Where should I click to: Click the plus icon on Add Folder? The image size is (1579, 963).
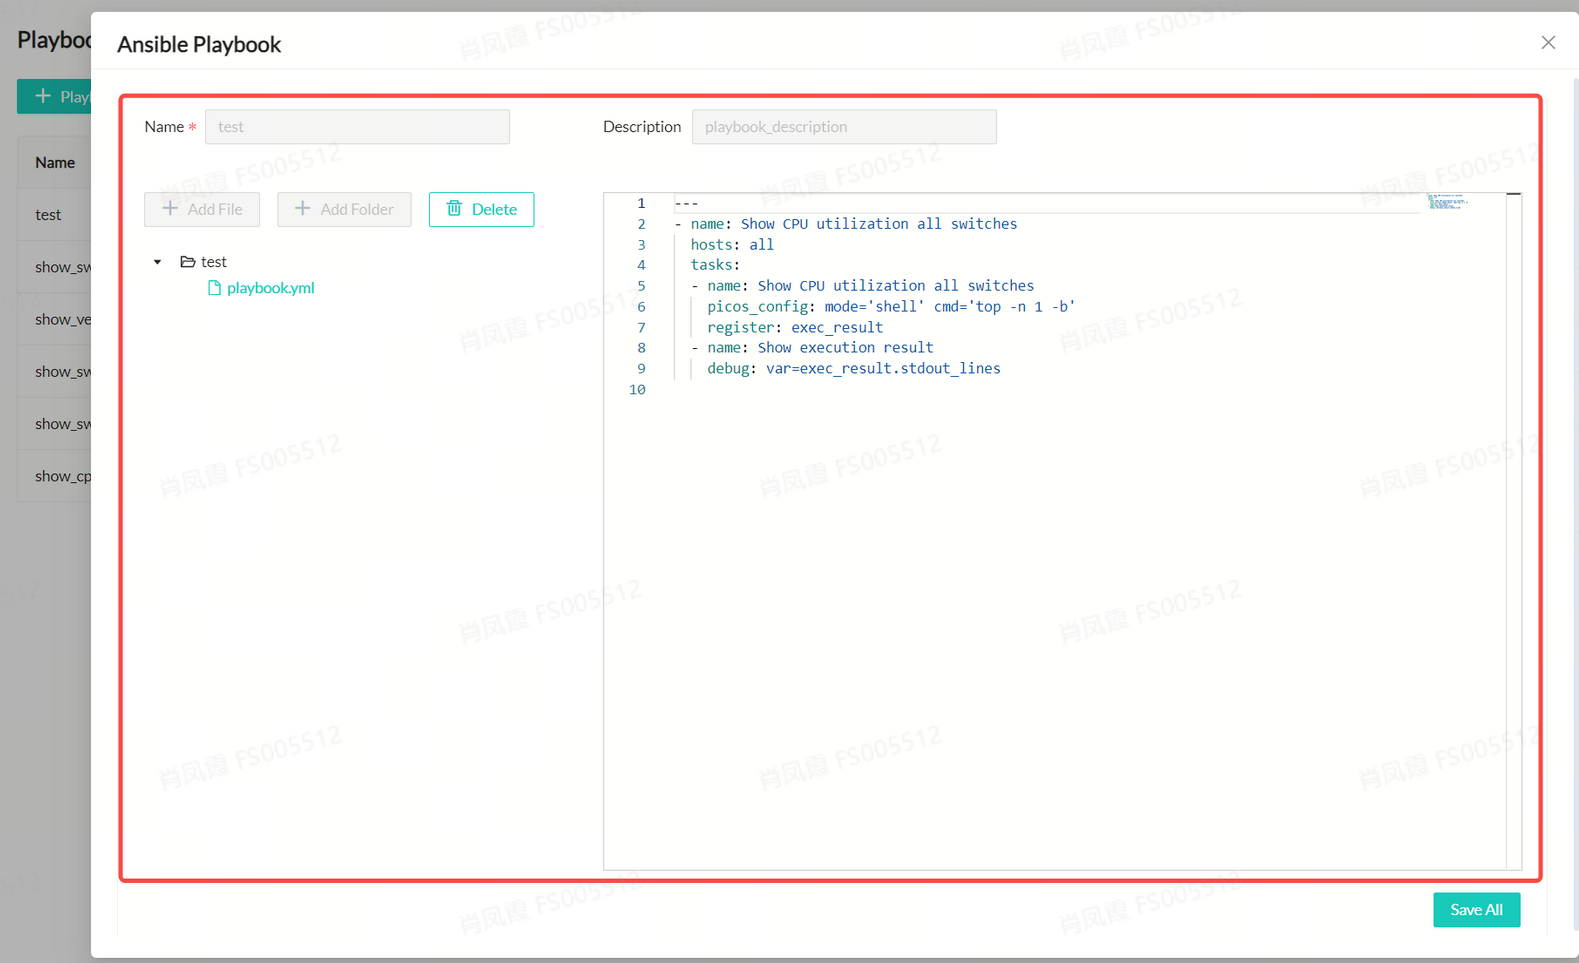coord(302,208)
